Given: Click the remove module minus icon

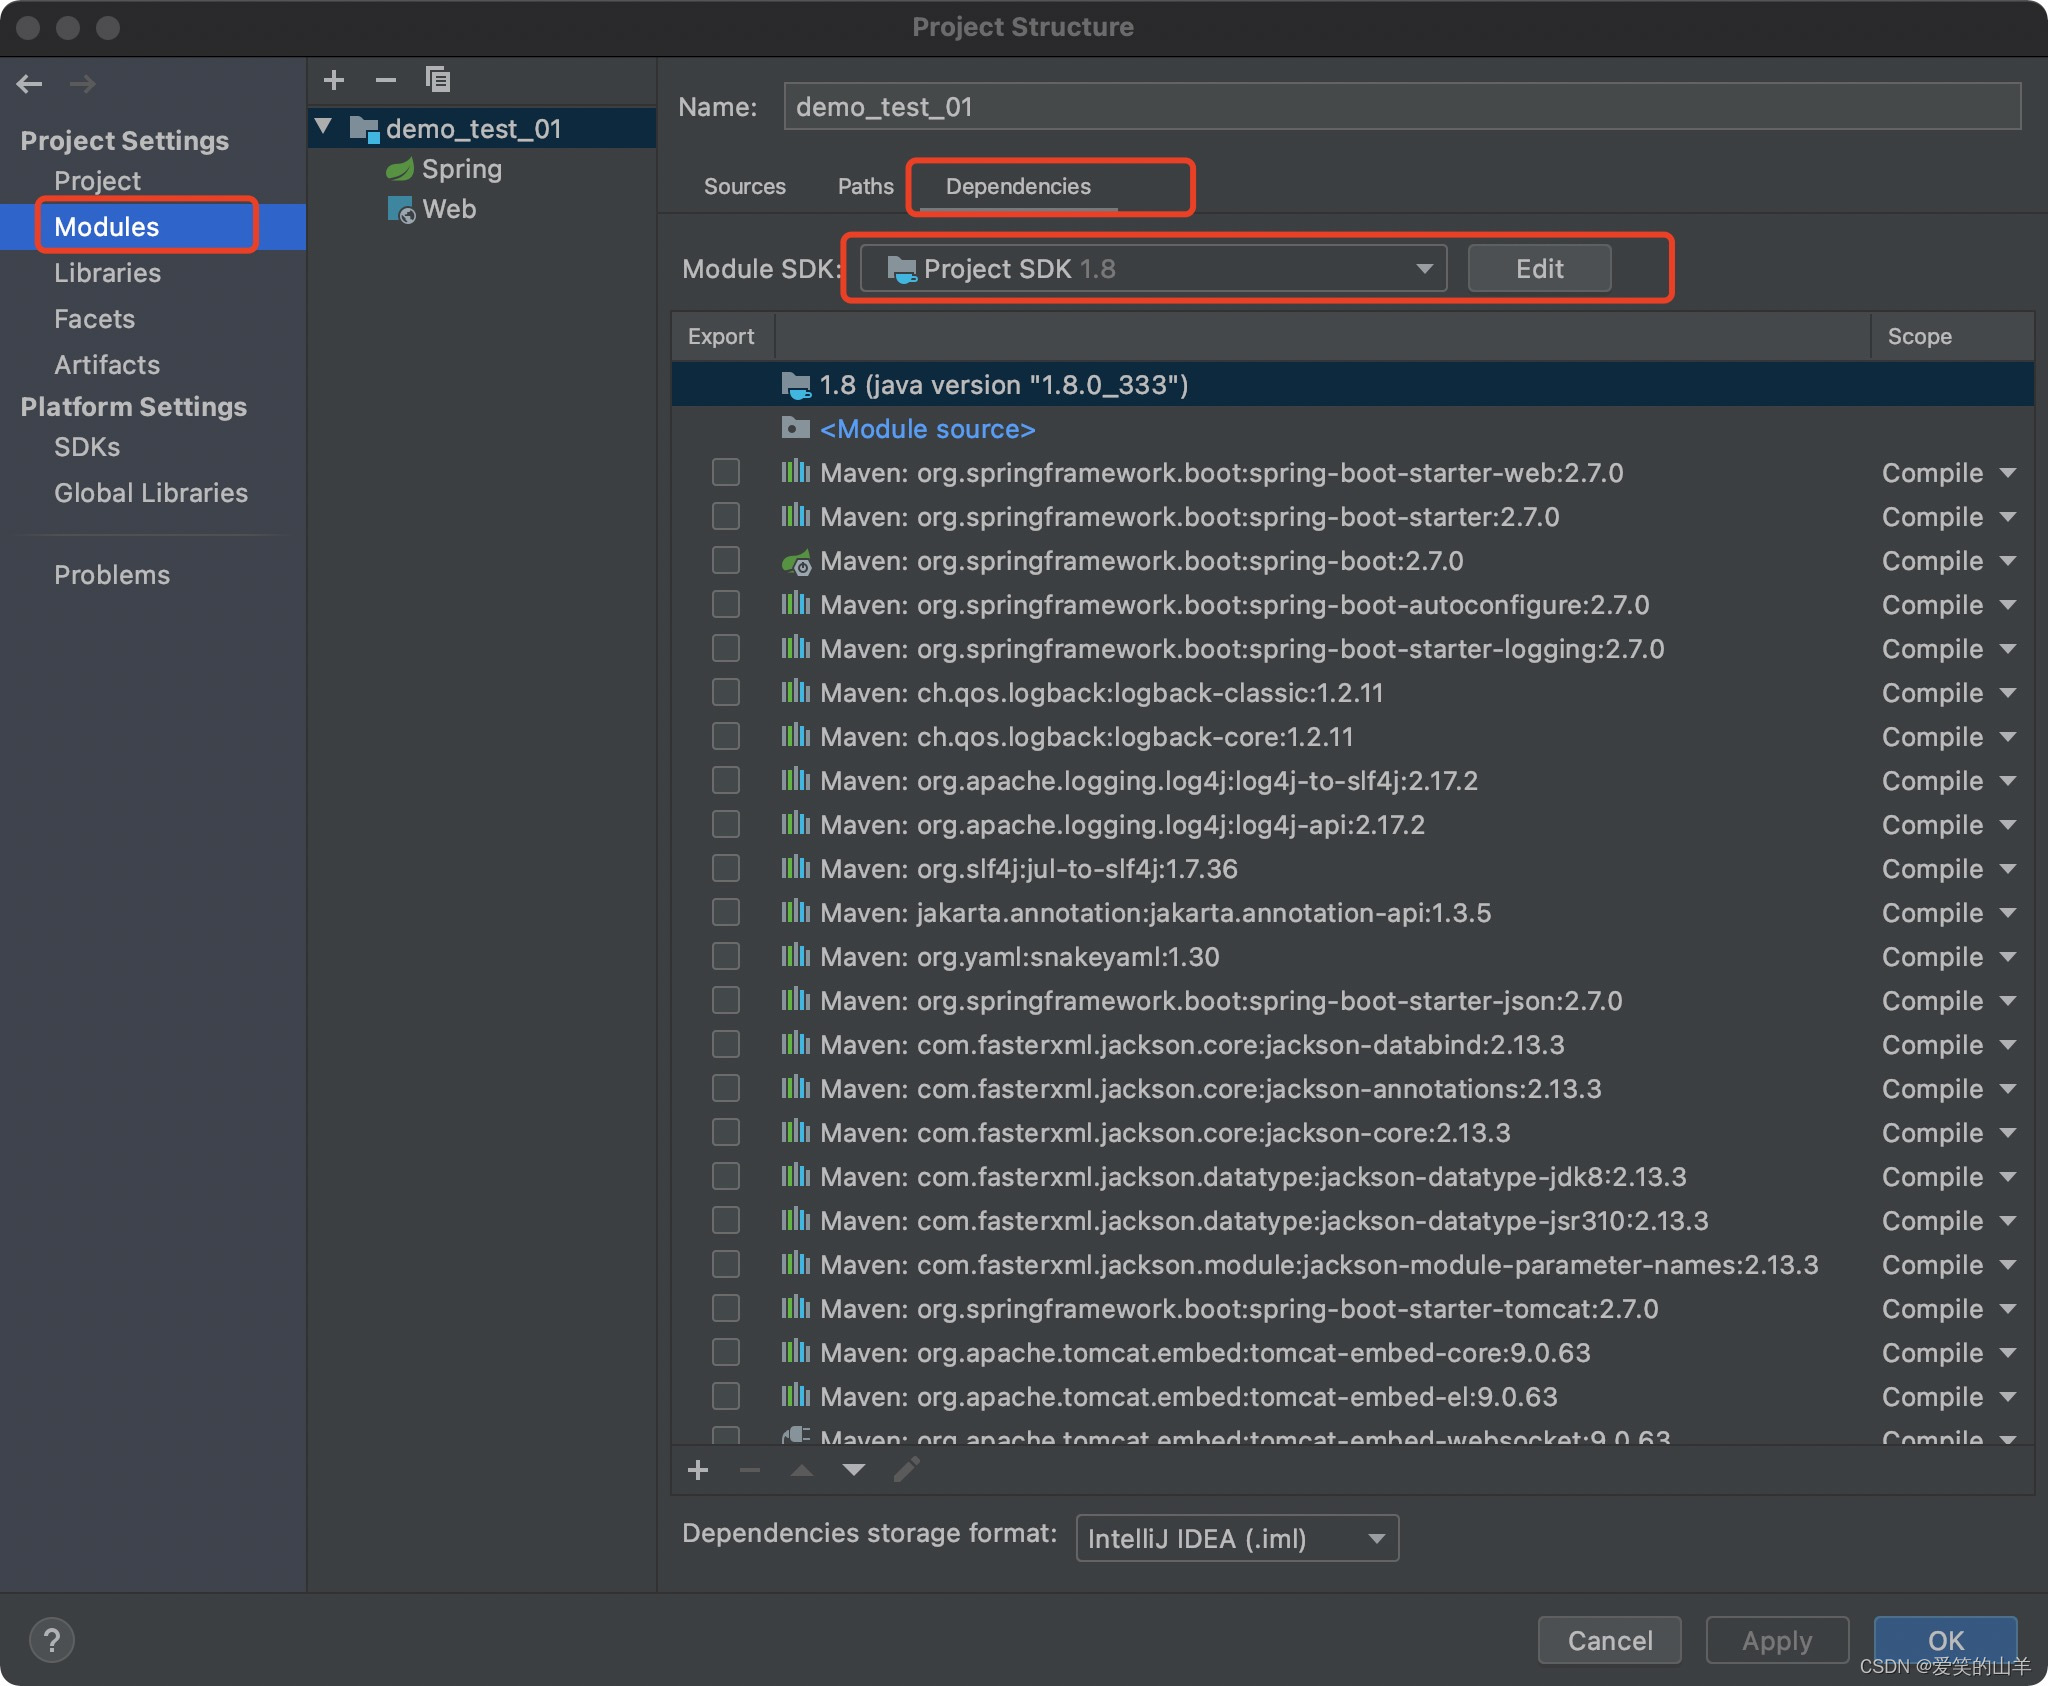Looking at the screenshot, I should (x=385, y=80).
